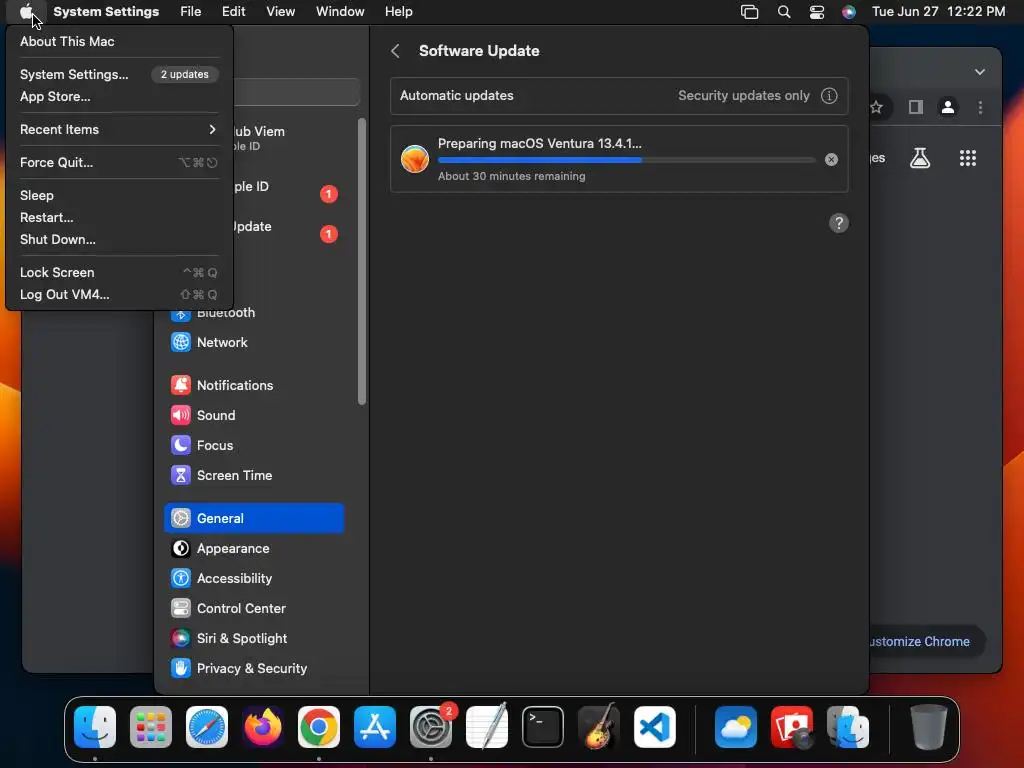Open App Store from the Dock
This screenshot has height=768, width=1024.
click(x=375, y=727)
